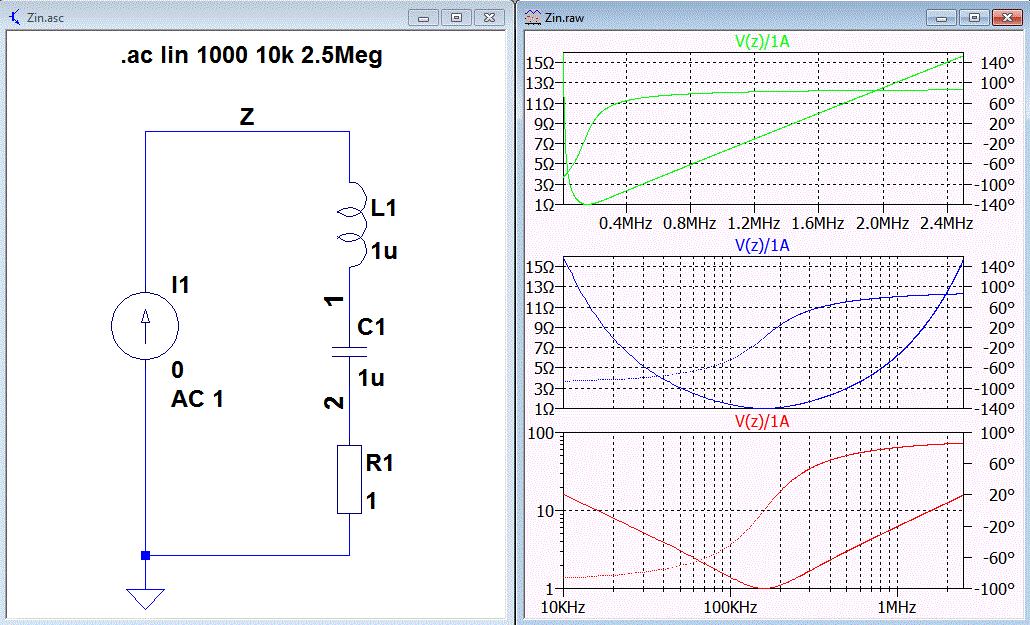The image size is (1030, 625).
Task: Click the 10KHz frequency axis label
Action: pos(563,607)
